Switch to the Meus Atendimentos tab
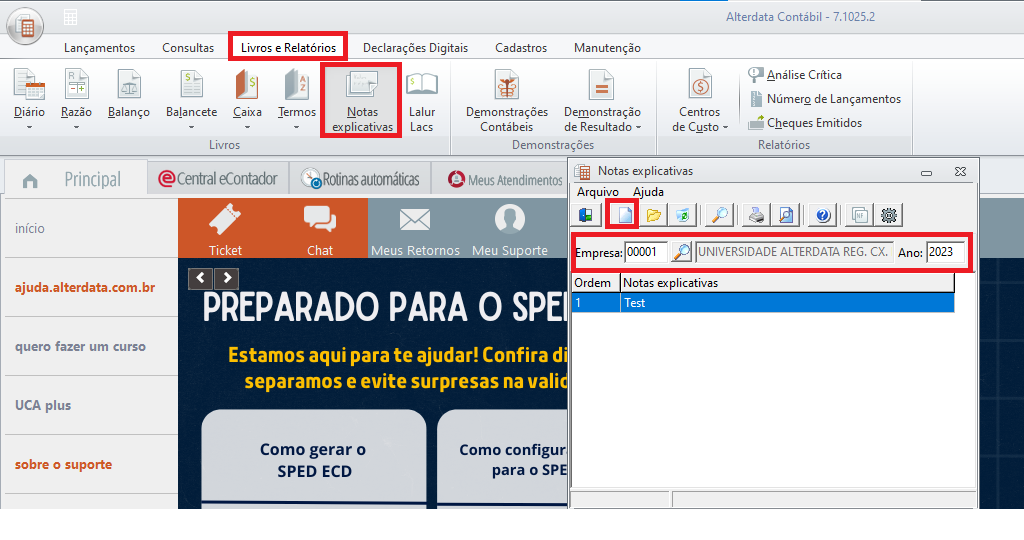The height and width of the screenshot is (540, 1024). 505,180
